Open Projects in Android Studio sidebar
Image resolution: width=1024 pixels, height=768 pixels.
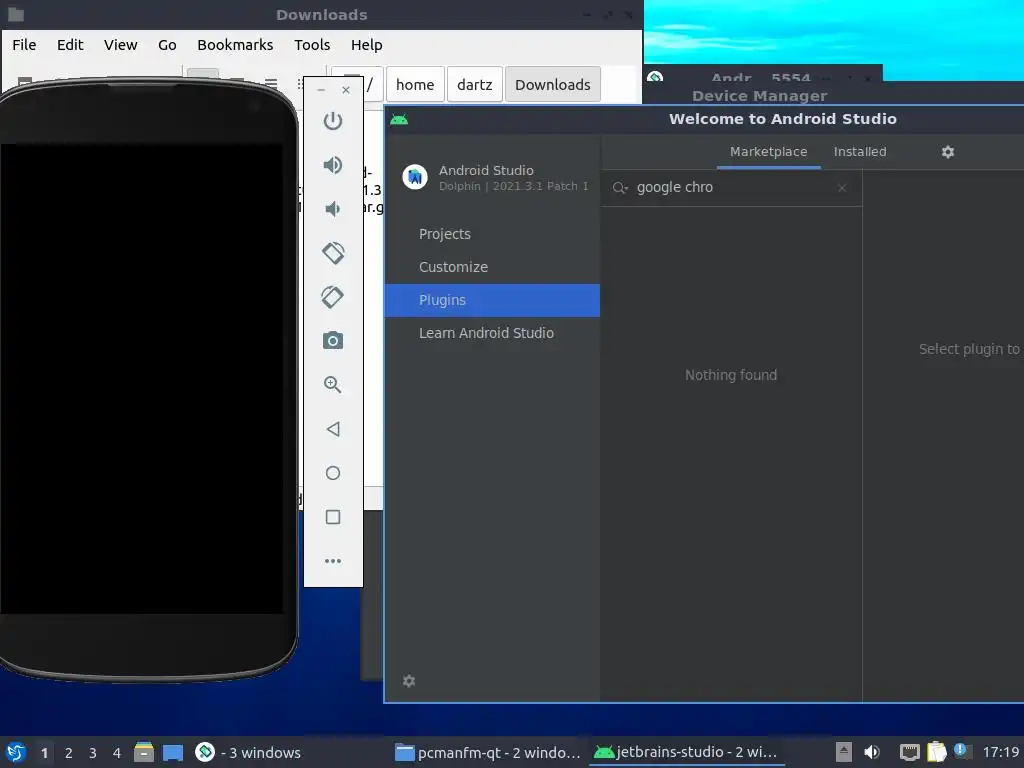click(445, 234)
